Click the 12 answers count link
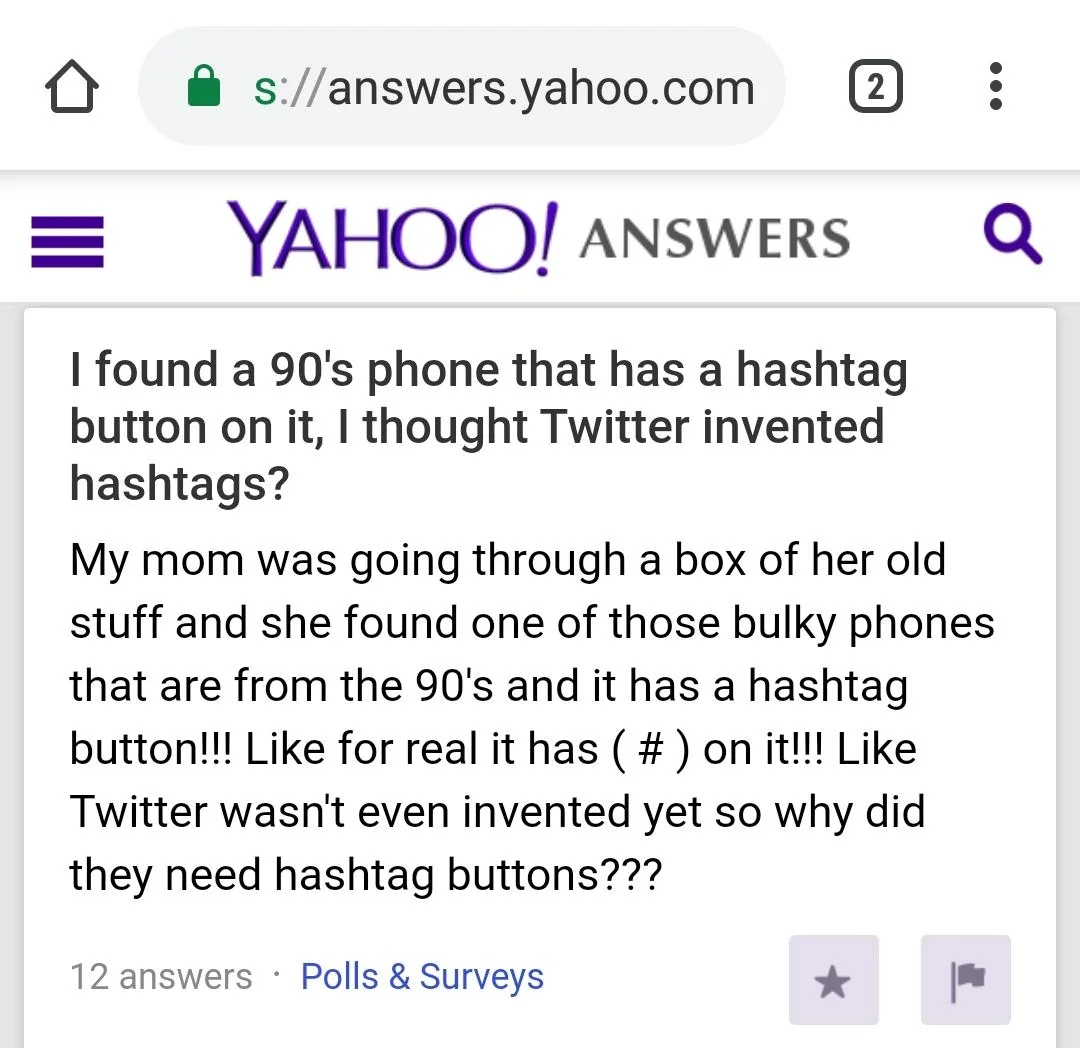 (x=160, y=976)
